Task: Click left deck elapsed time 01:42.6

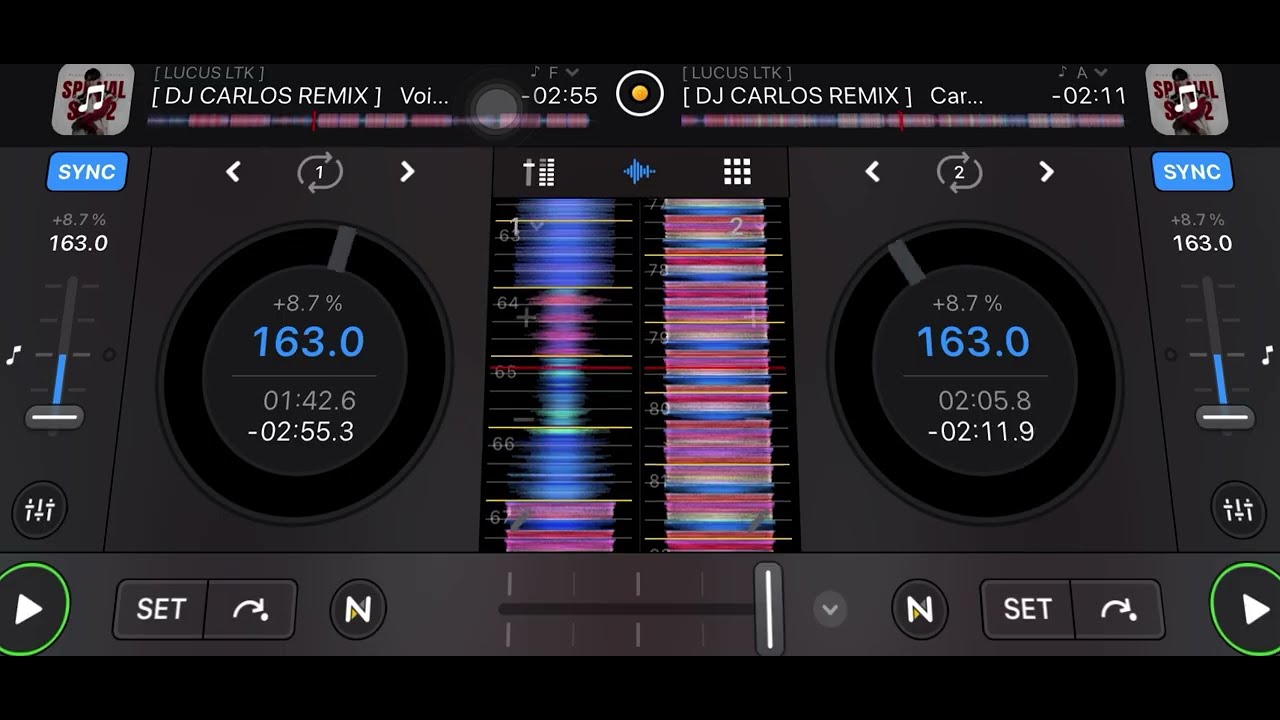Action: coord(309,401)
